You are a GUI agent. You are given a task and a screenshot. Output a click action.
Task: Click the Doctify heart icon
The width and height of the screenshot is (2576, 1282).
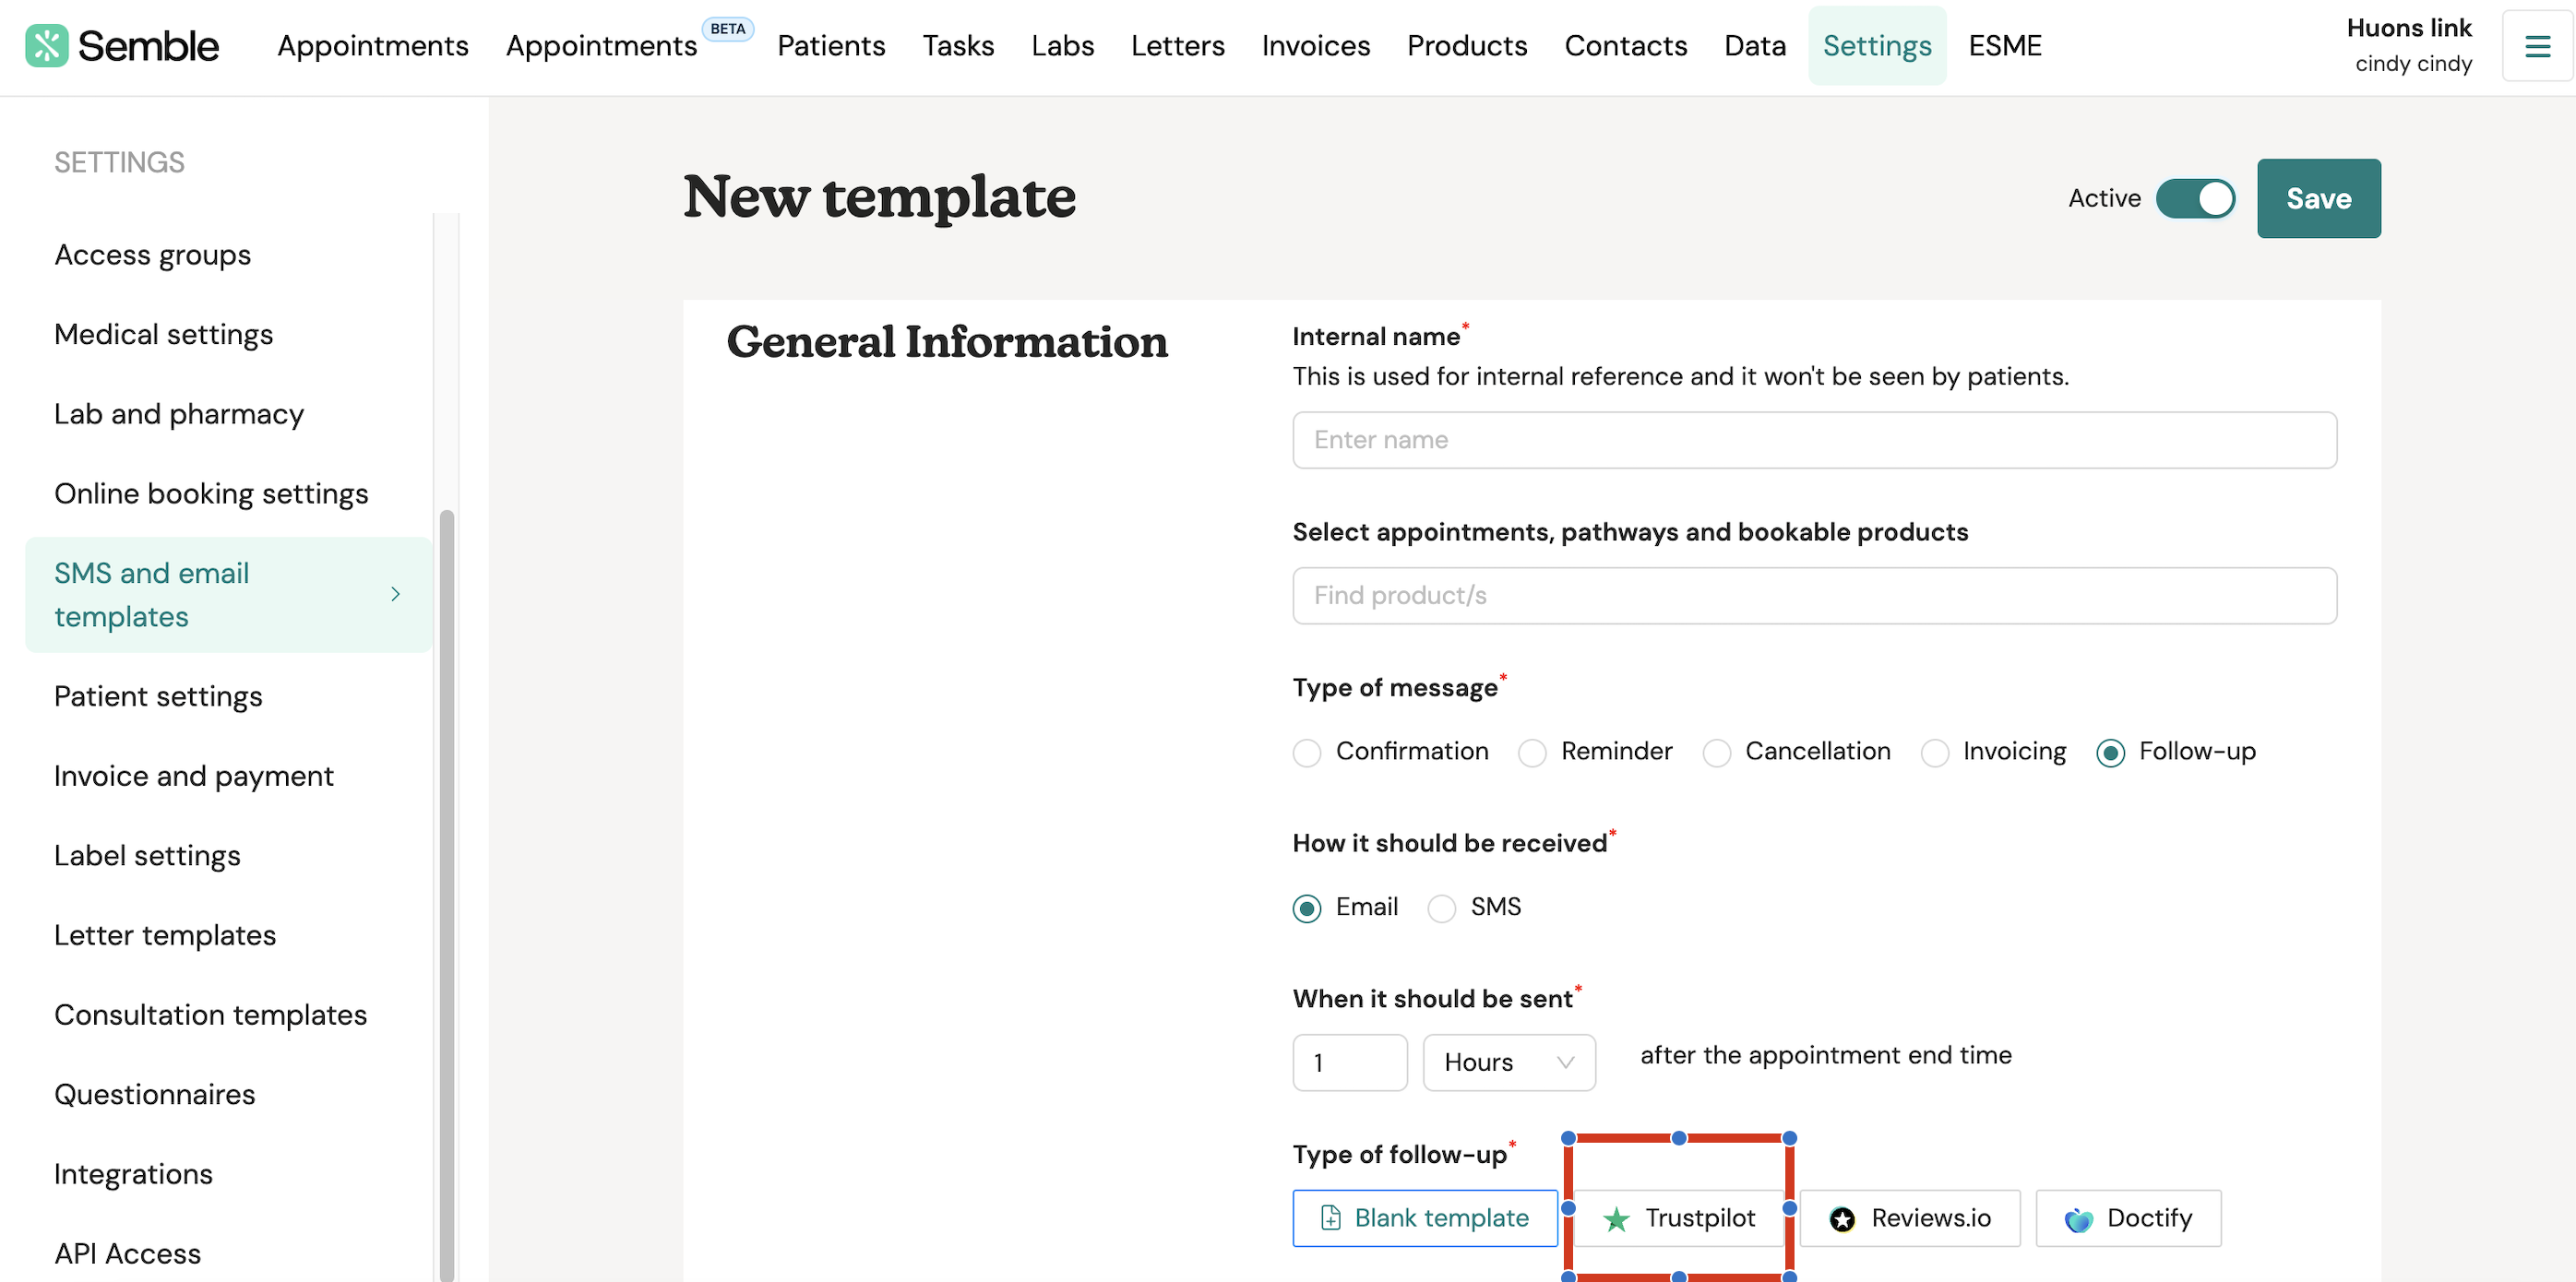coord(2078,1219)
